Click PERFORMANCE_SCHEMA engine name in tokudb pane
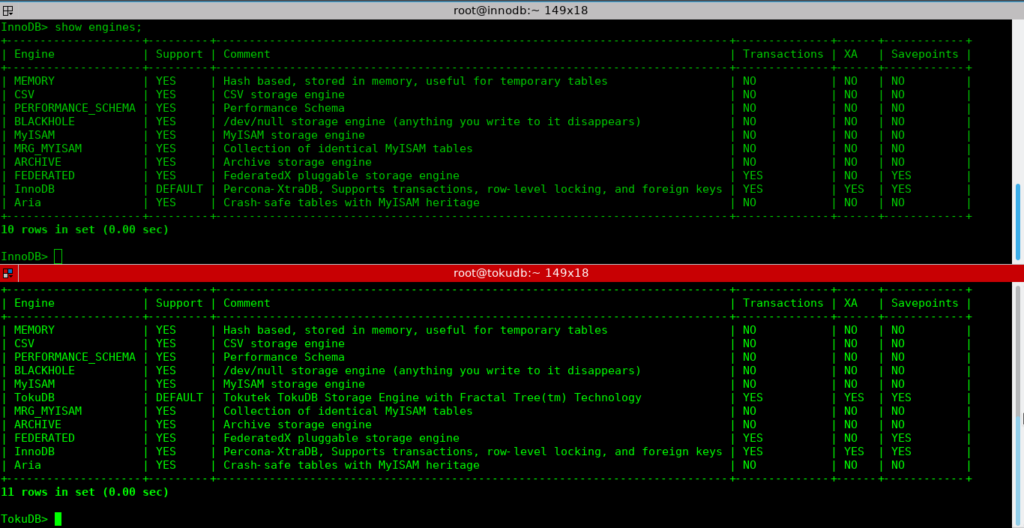Image resolution: width=1024 pixels, height=528 pixels. [x=75, y=357]
